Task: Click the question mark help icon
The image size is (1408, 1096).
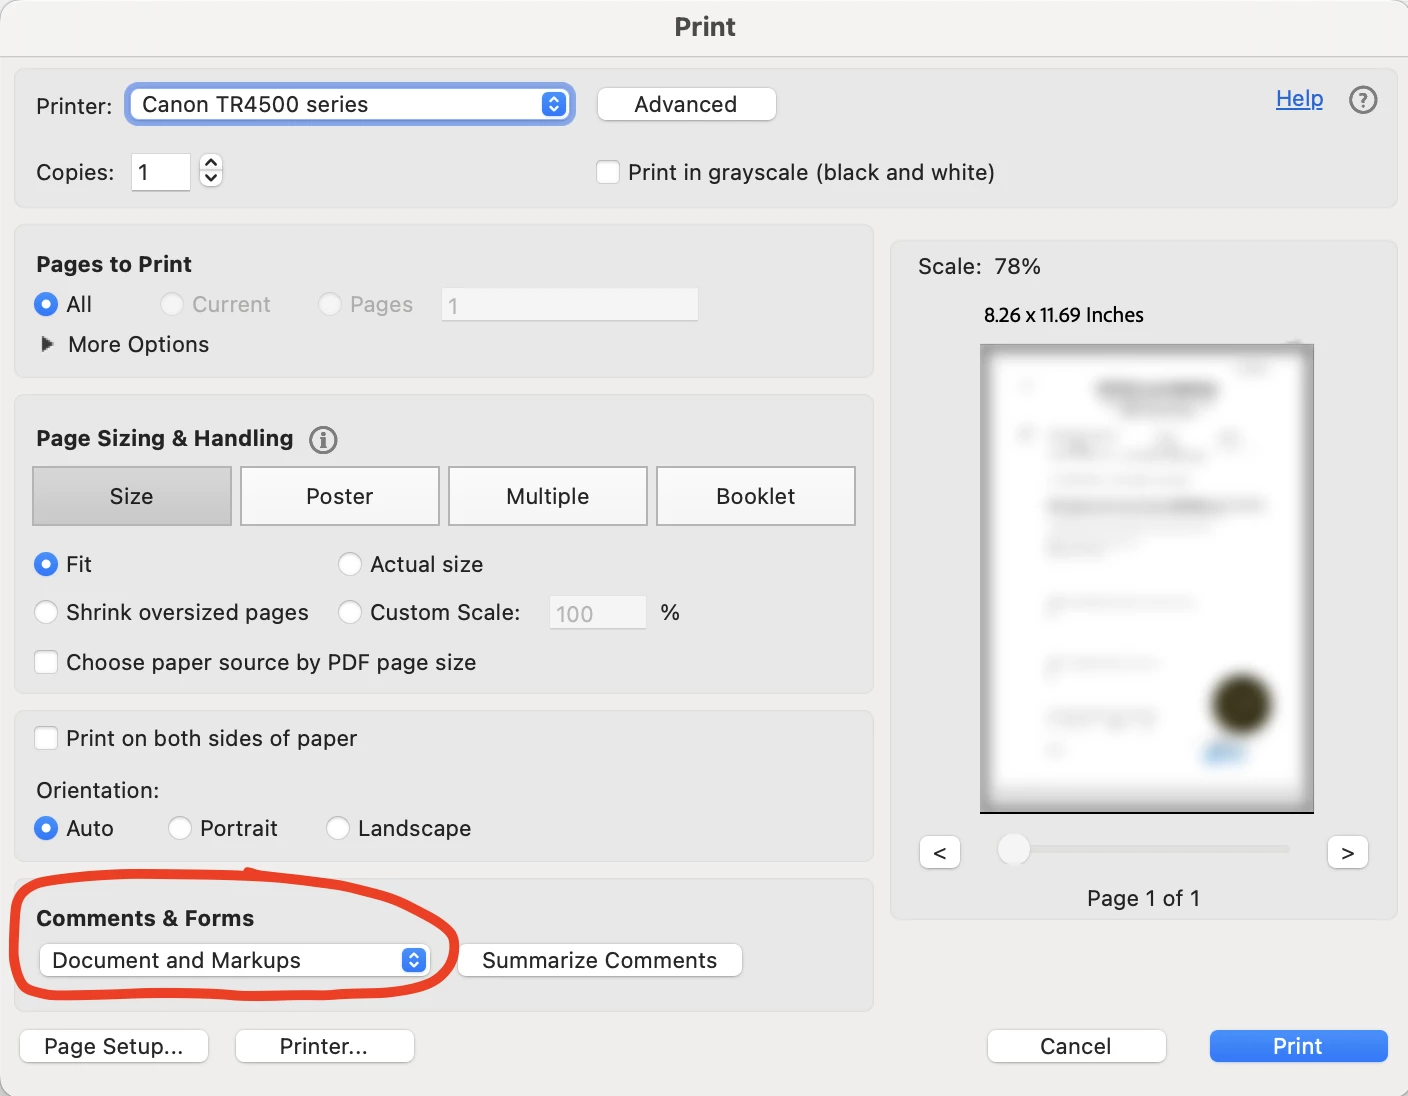Action: coord(1363,100)
